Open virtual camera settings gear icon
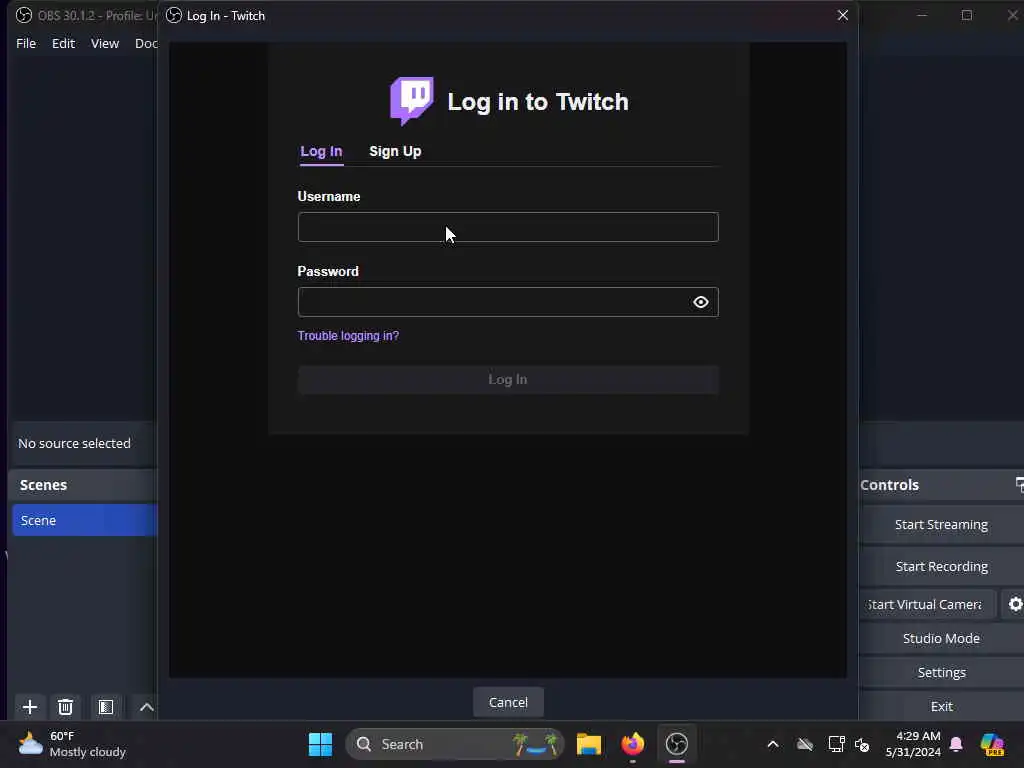 (1015, 604)
